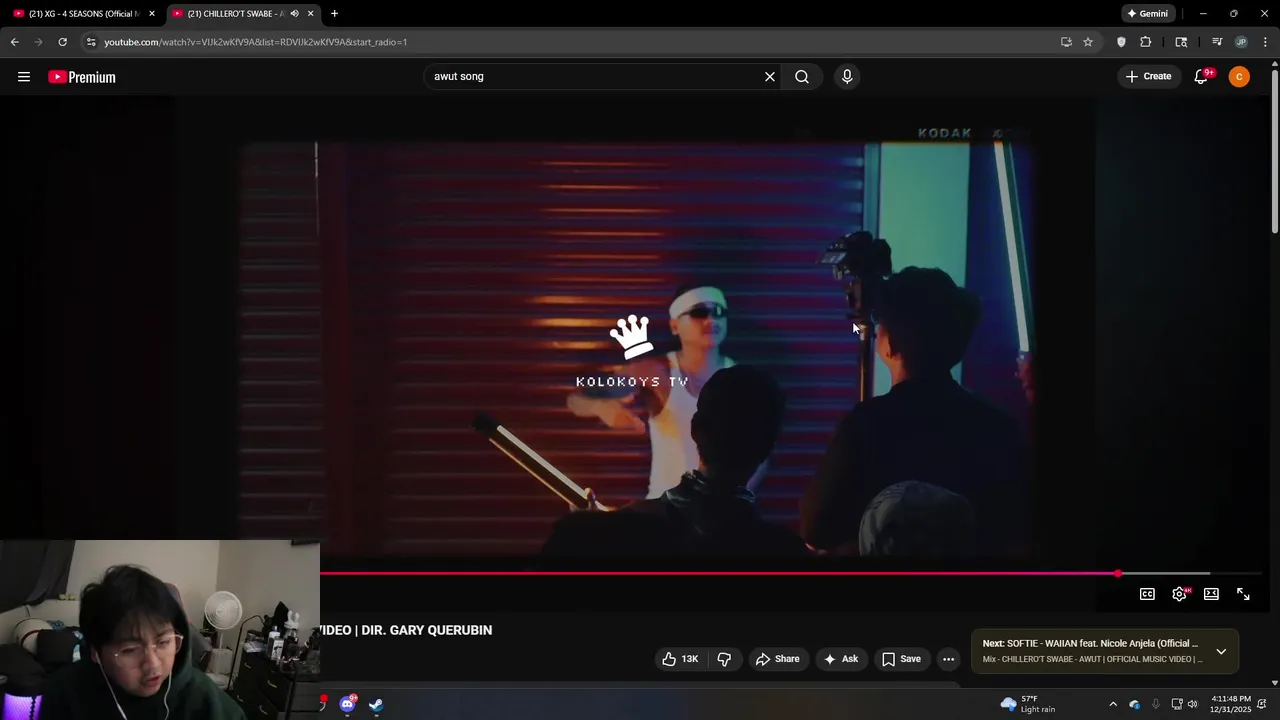Open the Ask AI button
This screenshot has height=720, width=1280.
pos(840,659)
